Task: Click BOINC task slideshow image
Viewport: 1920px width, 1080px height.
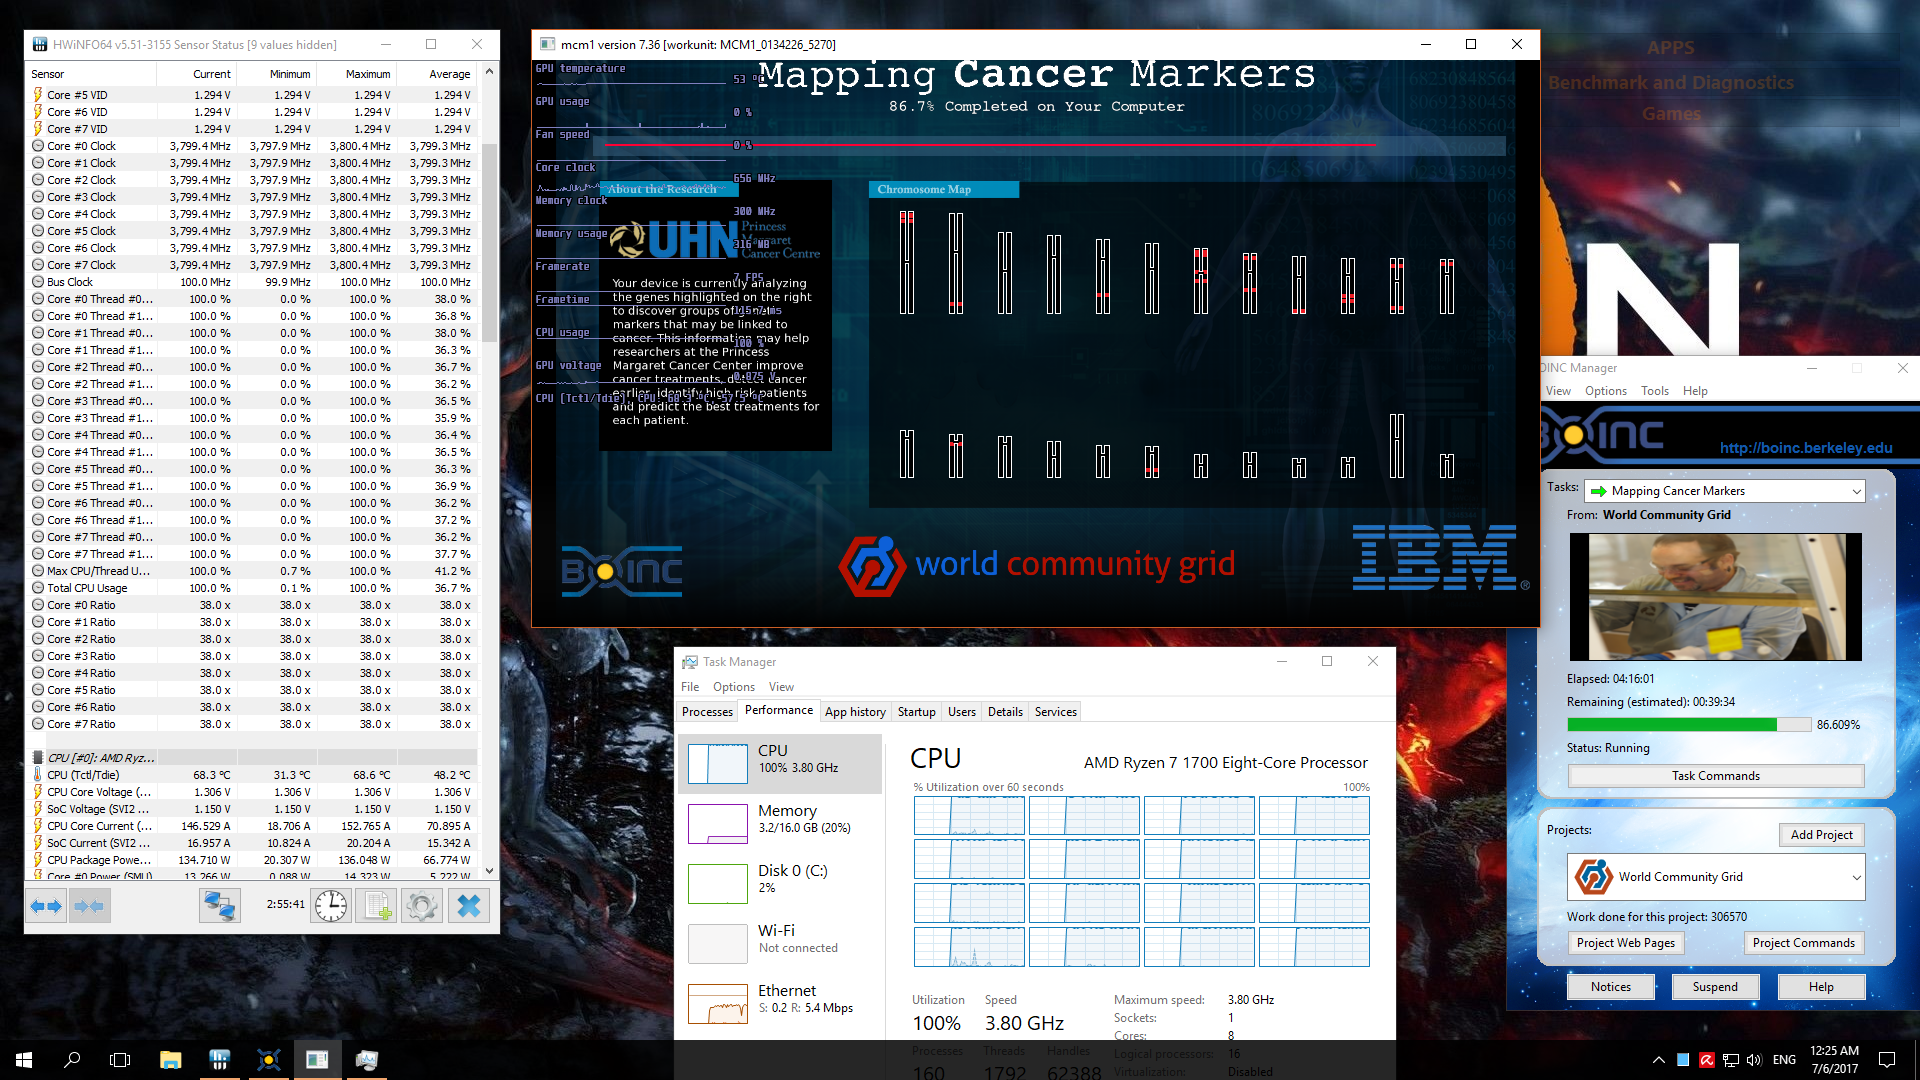Action: point(1716,597)
